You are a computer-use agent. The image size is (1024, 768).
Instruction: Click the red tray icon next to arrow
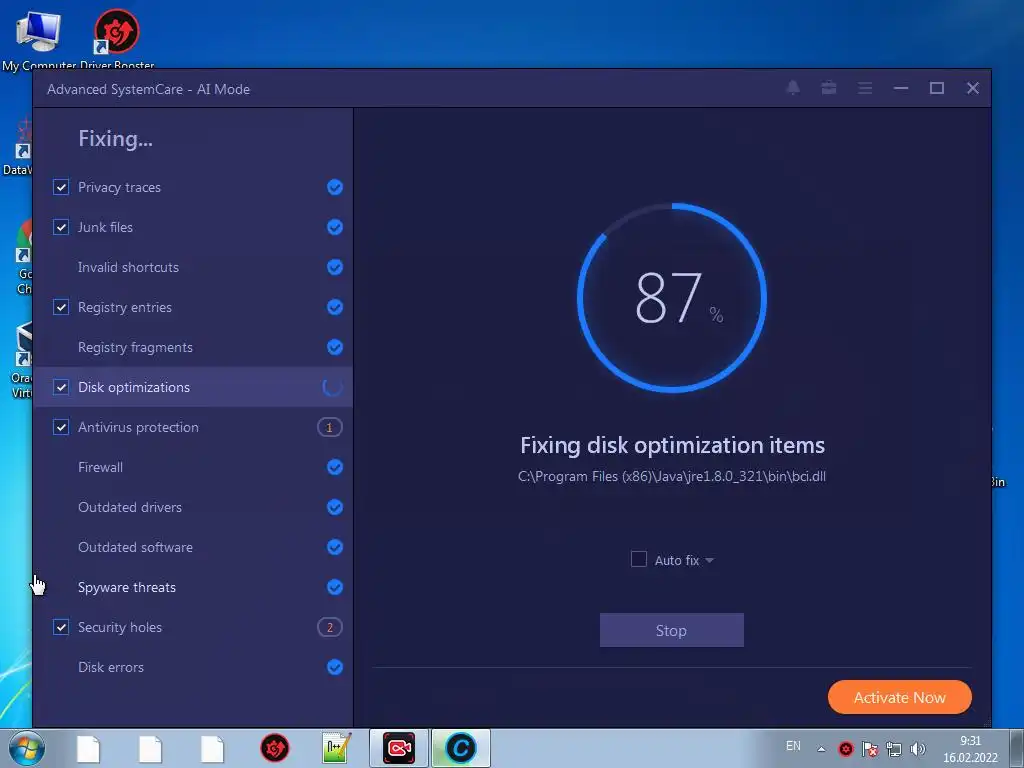click(846, 749)
